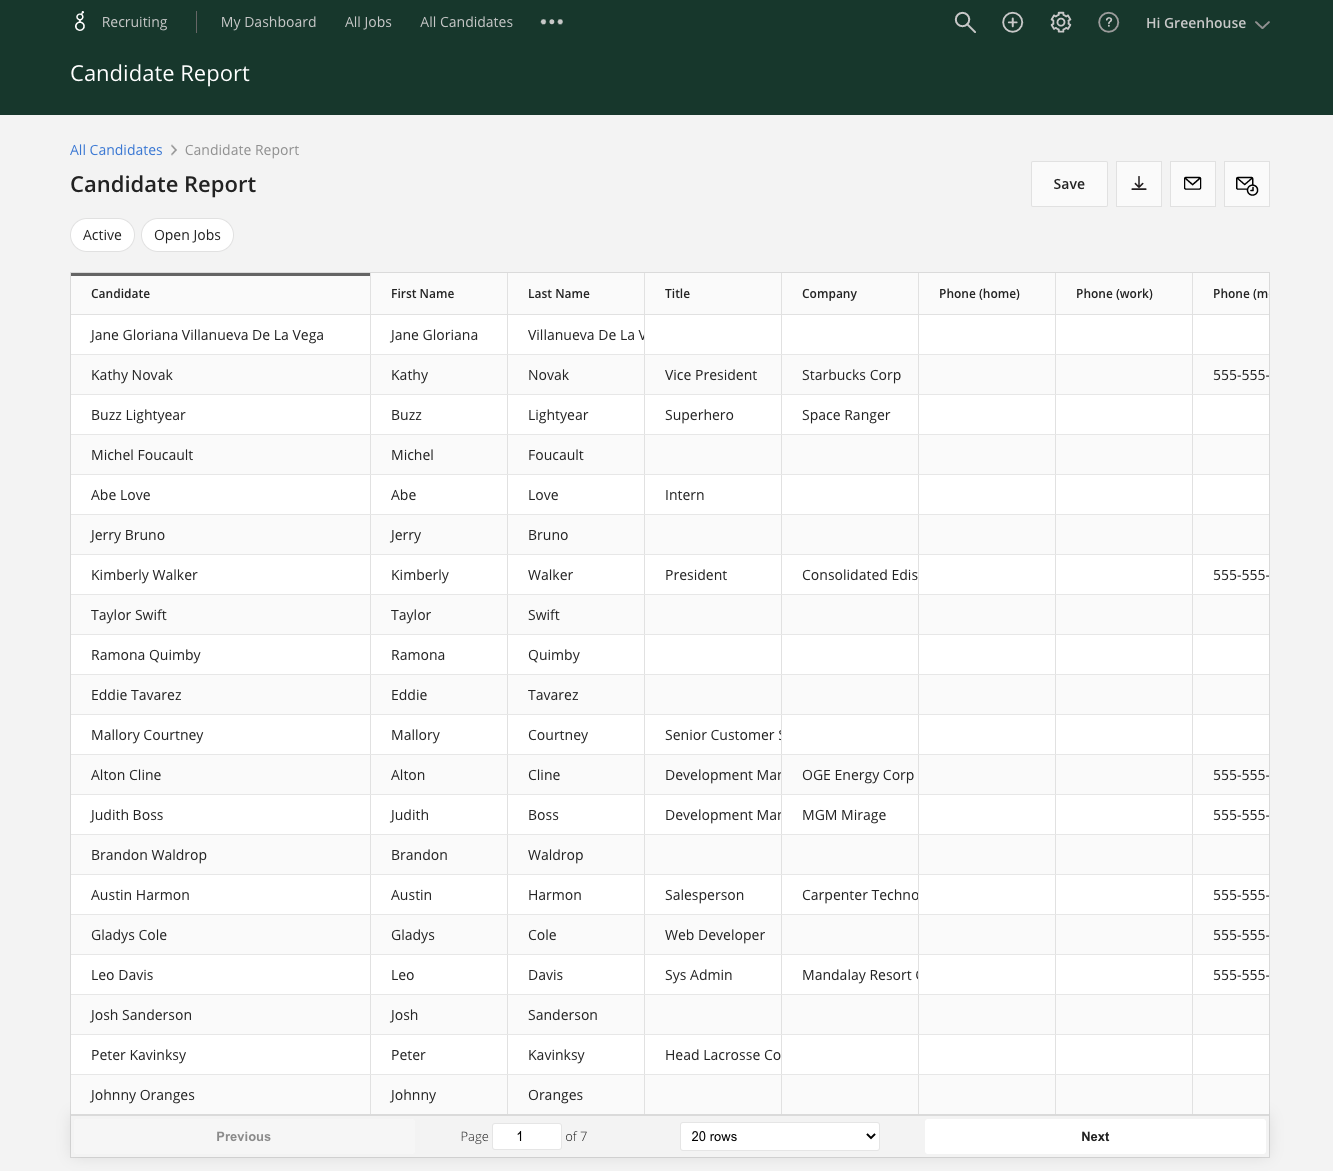The height and width of the screenshot is (1171, 1333).
Task: Click the schedule email report icon
Action: [x=1247, y=184]
